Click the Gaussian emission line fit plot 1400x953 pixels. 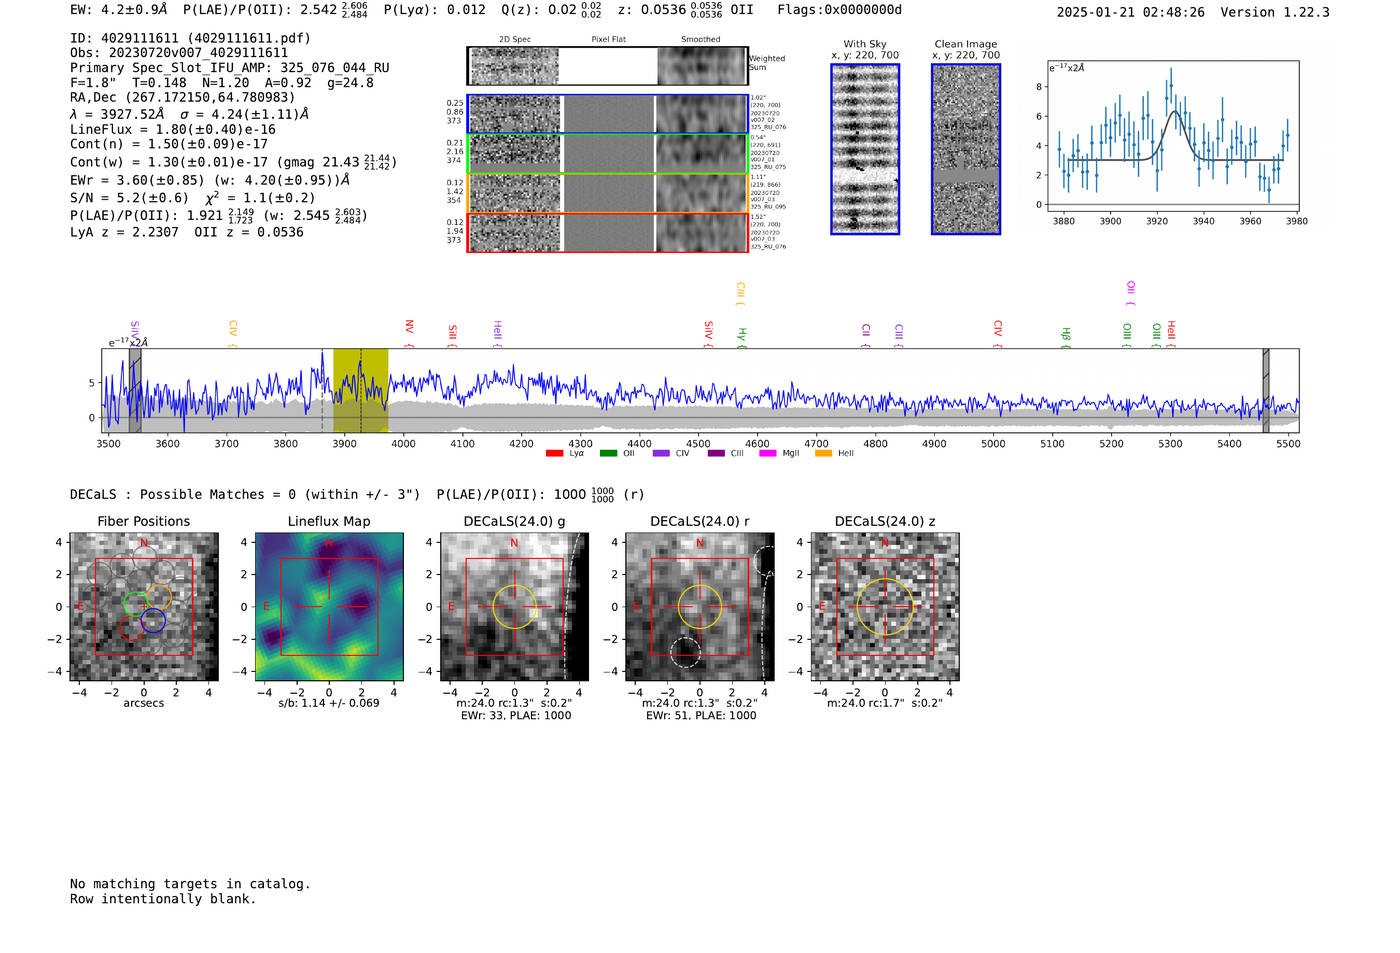[1173, 136]
